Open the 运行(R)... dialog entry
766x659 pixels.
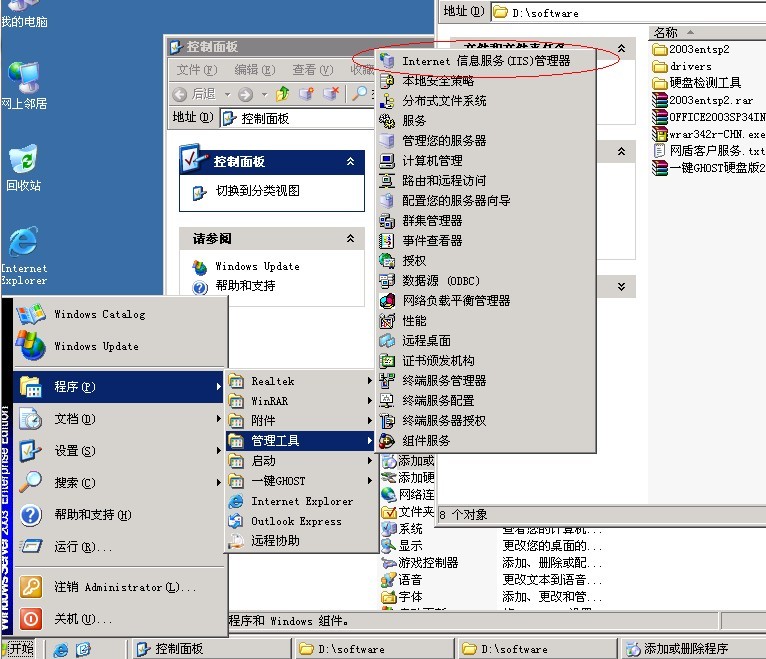119,546
